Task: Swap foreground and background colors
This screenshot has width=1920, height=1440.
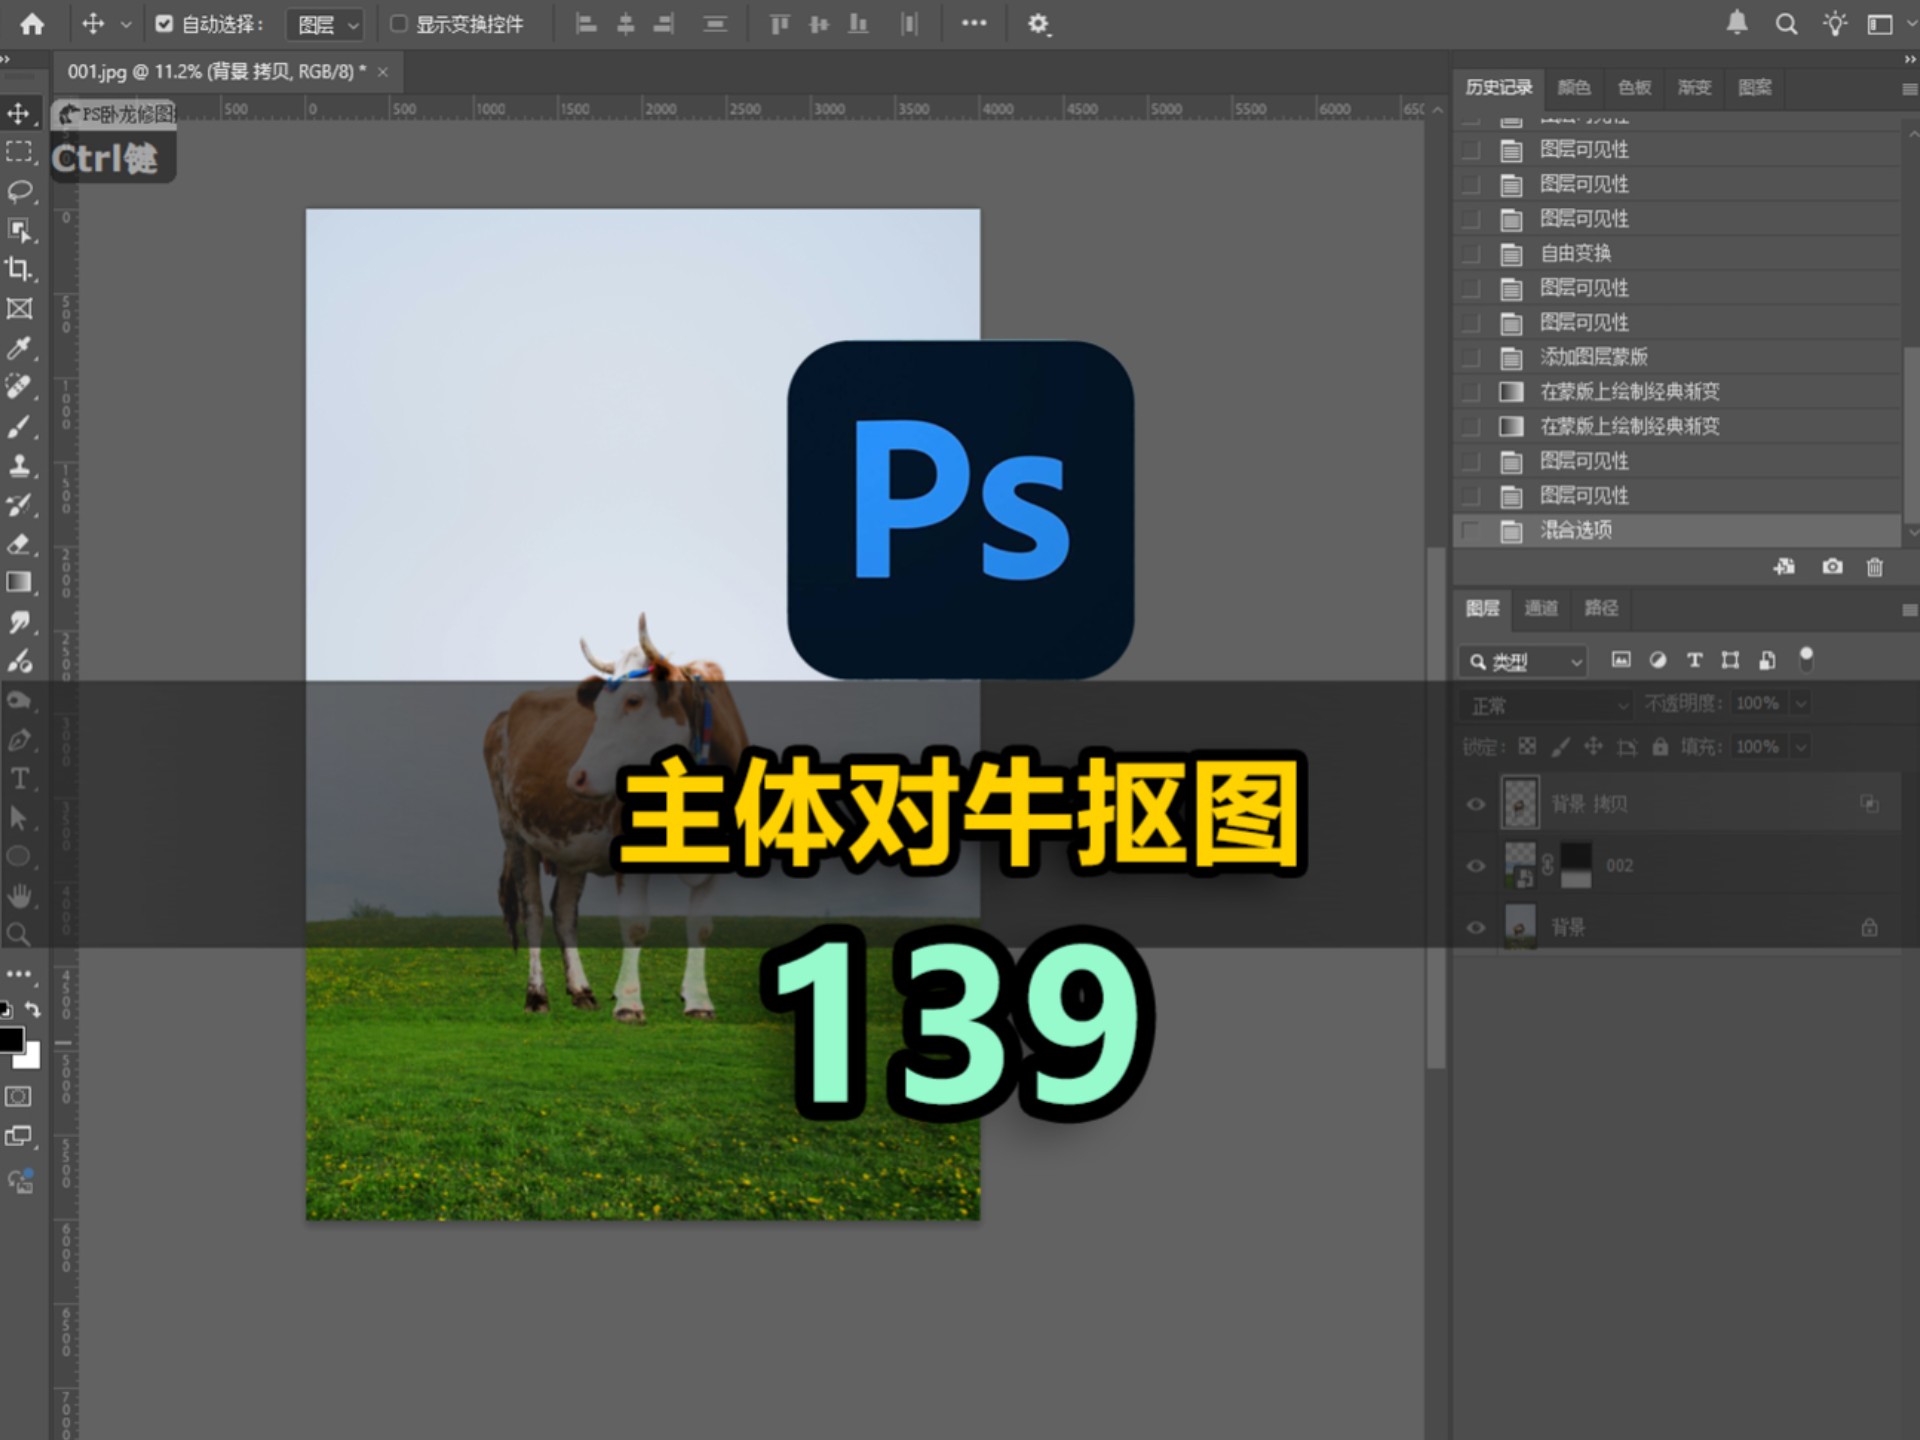Action: click(x=33, y=1010)
